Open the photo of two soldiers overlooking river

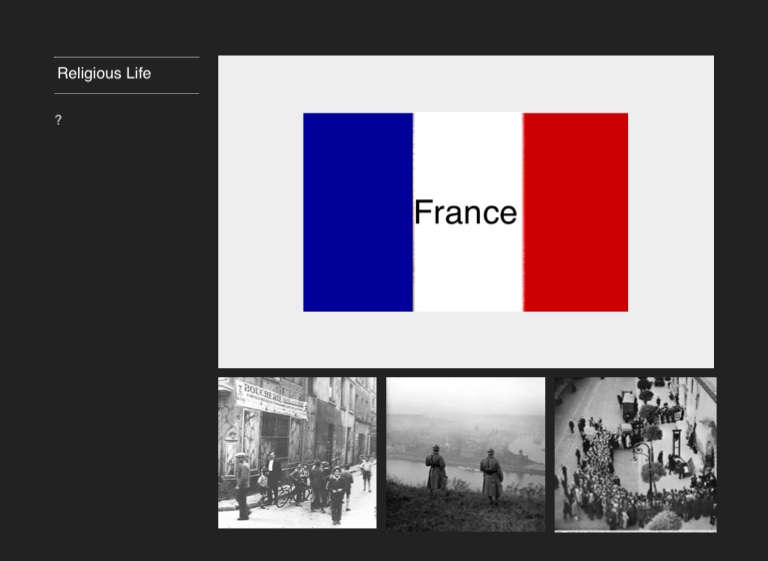(466, 453)
